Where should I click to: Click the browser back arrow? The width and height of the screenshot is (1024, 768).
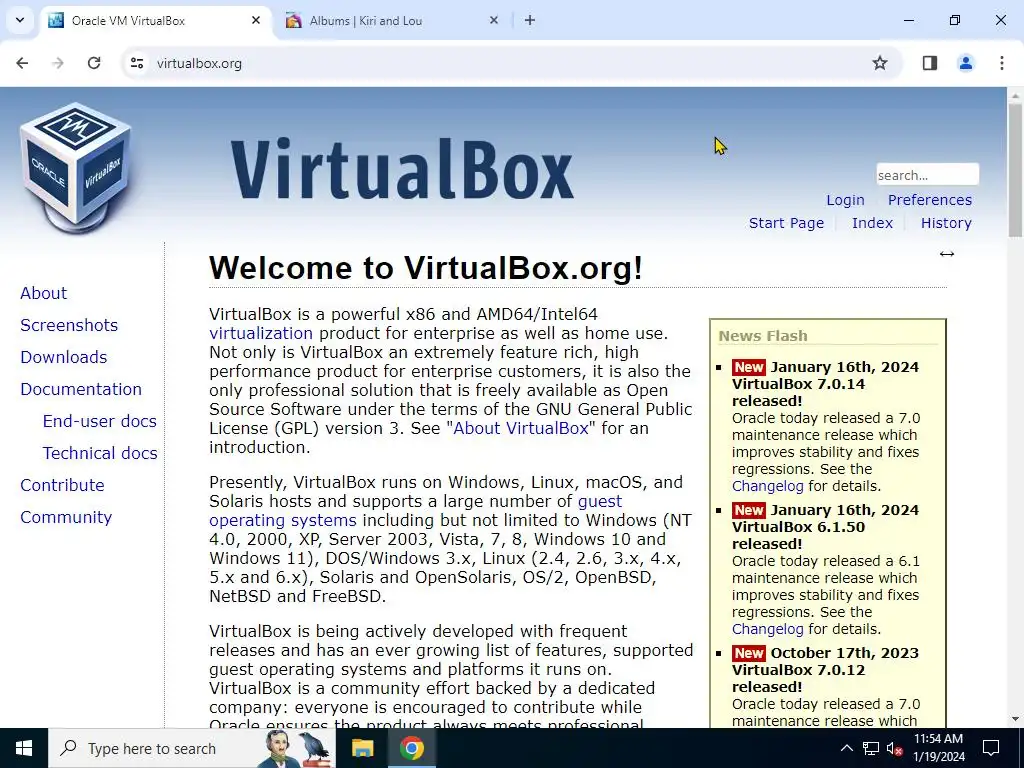(x=22, y=63)
